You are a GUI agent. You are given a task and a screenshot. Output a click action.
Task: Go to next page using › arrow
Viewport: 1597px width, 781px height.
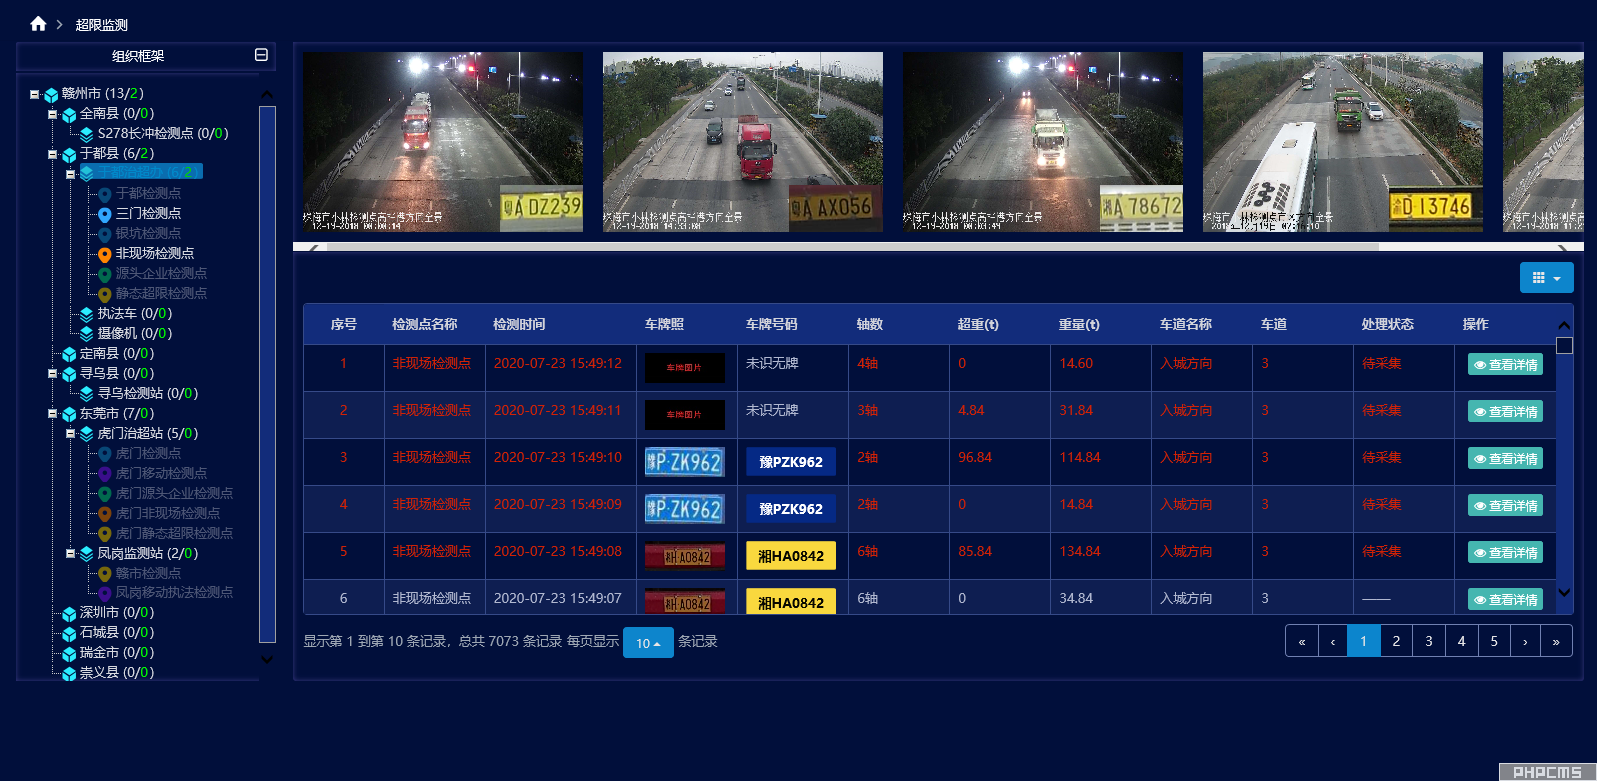[x=1524, y=641]
